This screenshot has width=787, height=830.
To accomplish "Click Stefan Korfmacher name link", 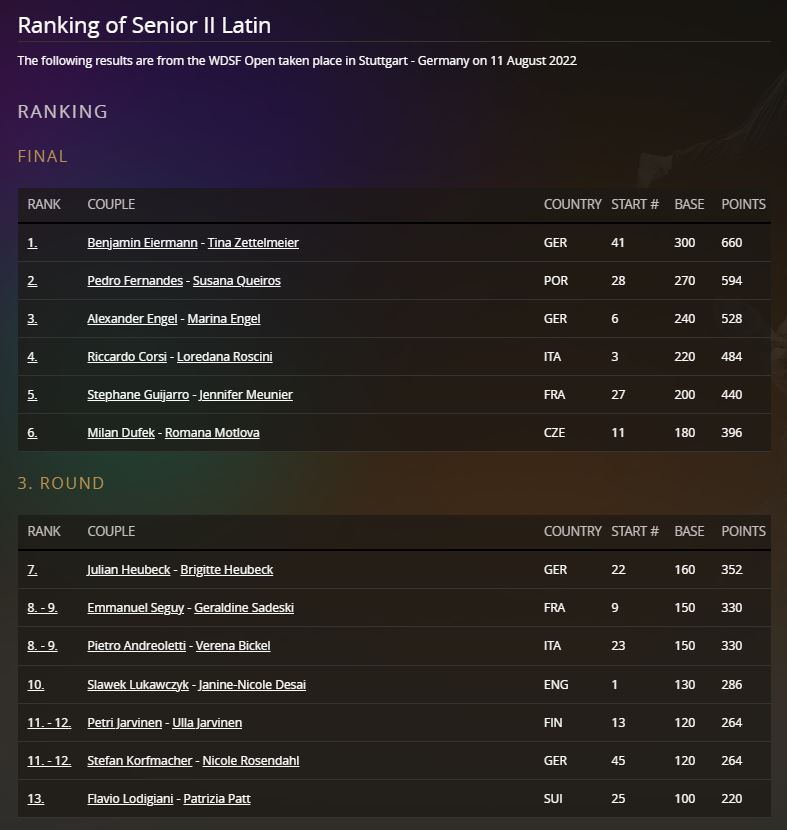I will (140, 761).
